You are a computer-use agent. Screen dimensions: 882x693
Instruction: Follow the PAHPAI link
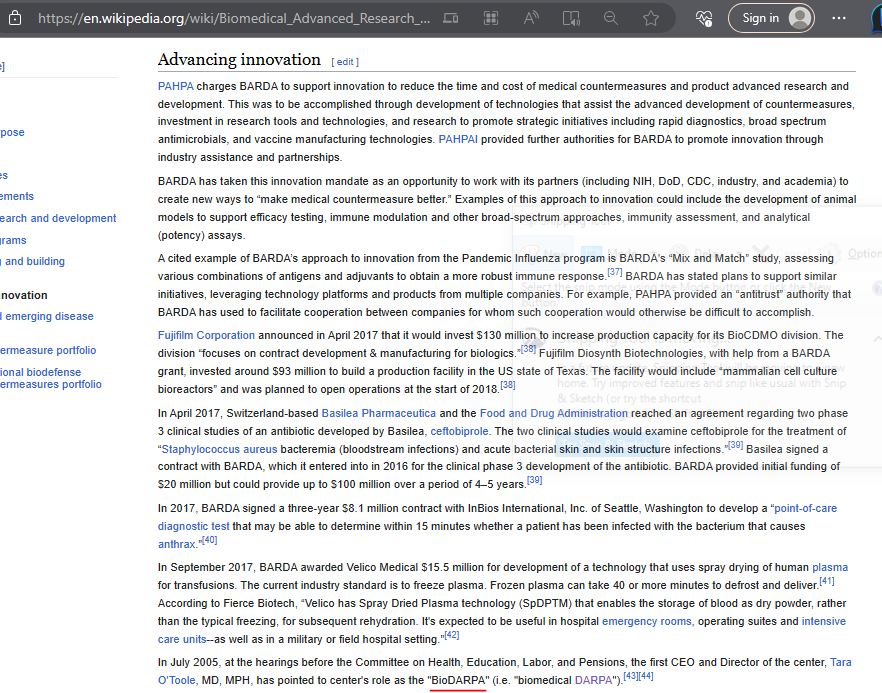[x=458, y=139]
